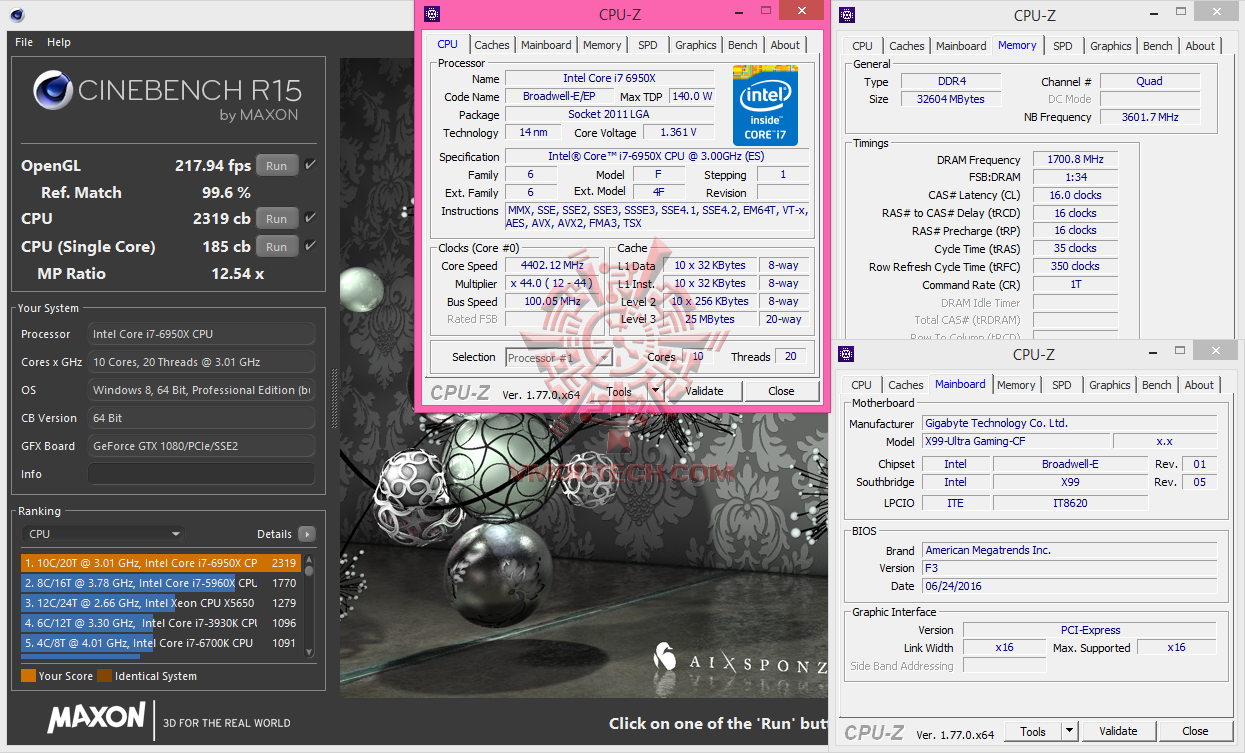Select ranking row 1 Core i7-6950X

160,563
